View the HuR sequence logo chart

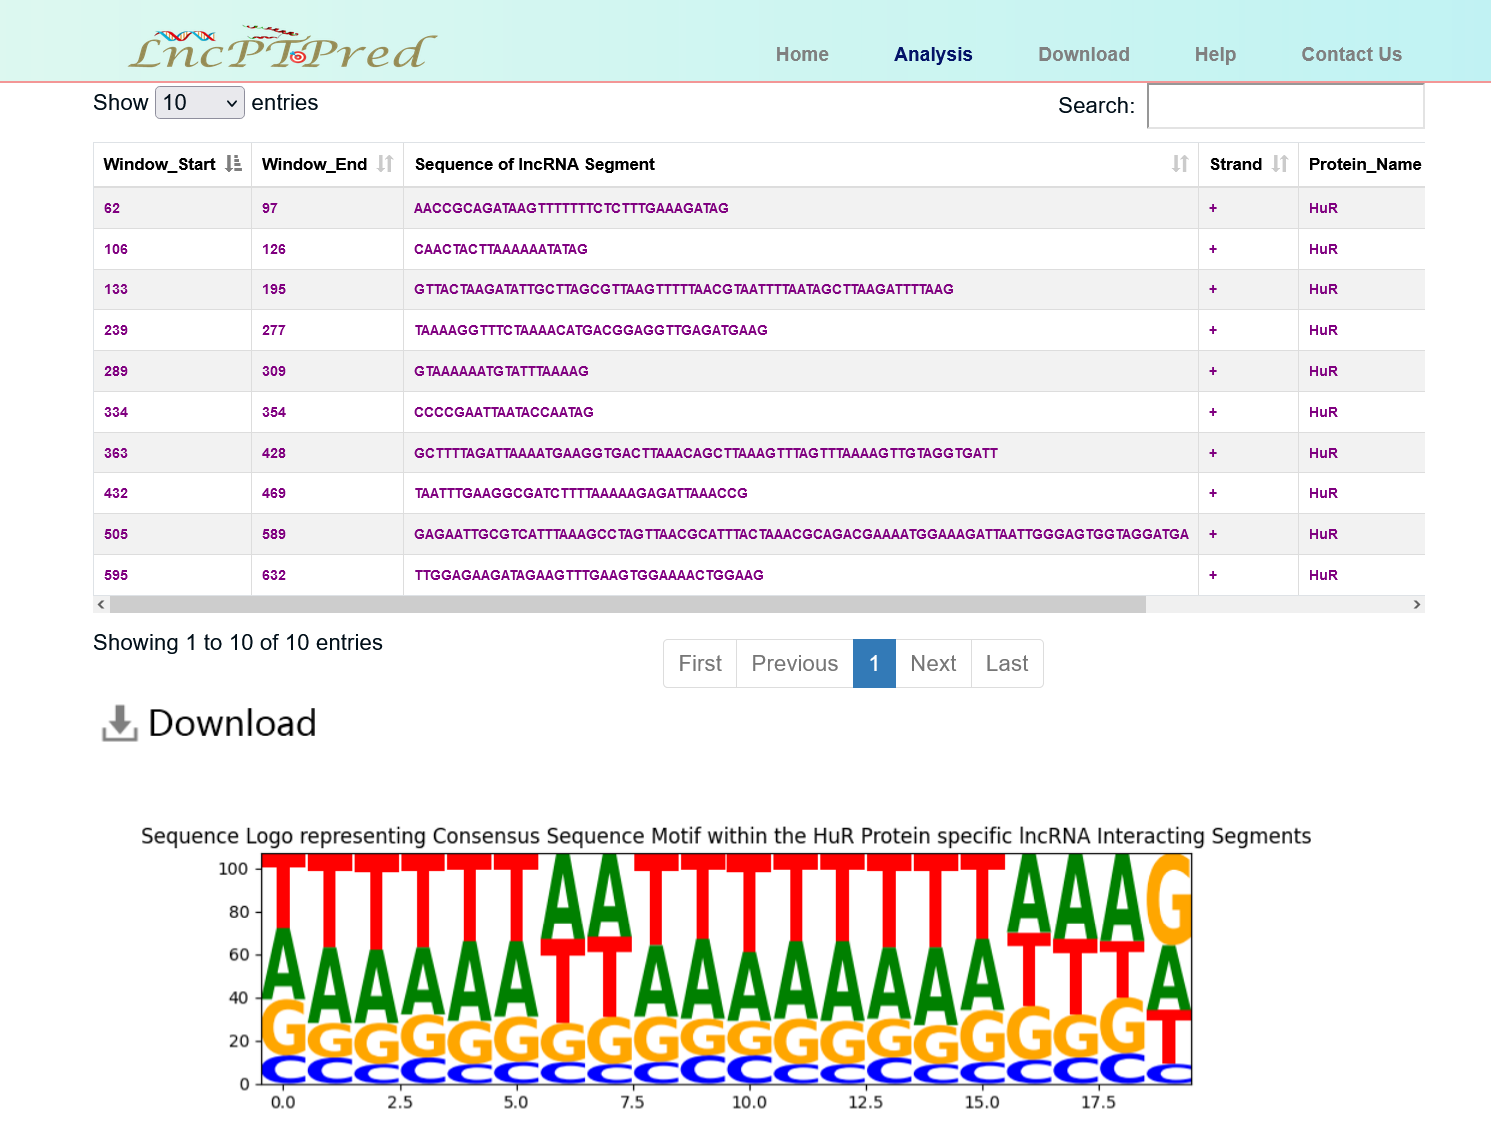(726, 968)
